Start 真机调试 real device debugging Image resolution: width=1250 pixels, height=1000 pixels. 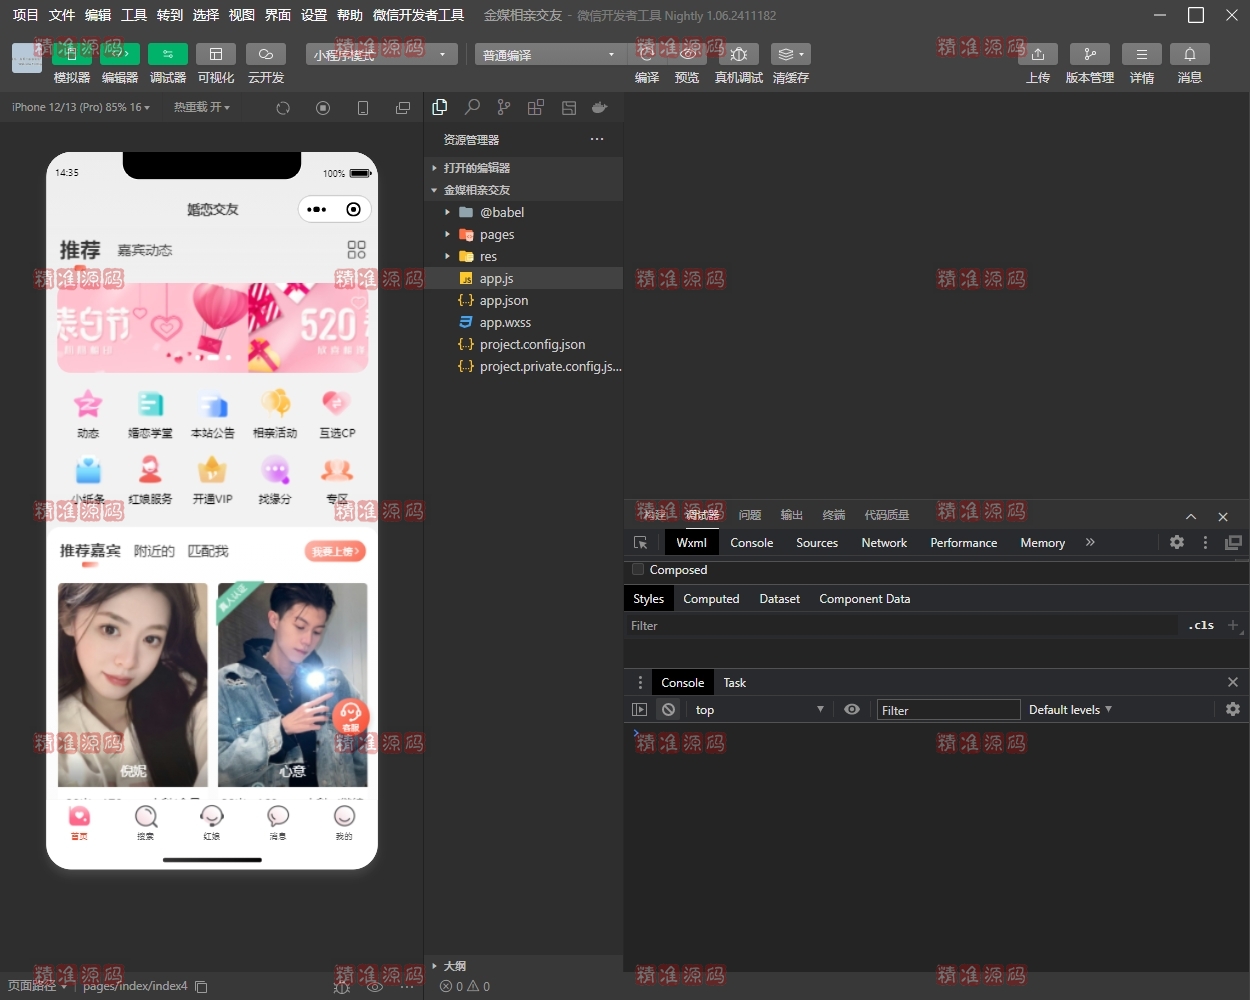tap(739, 54)
